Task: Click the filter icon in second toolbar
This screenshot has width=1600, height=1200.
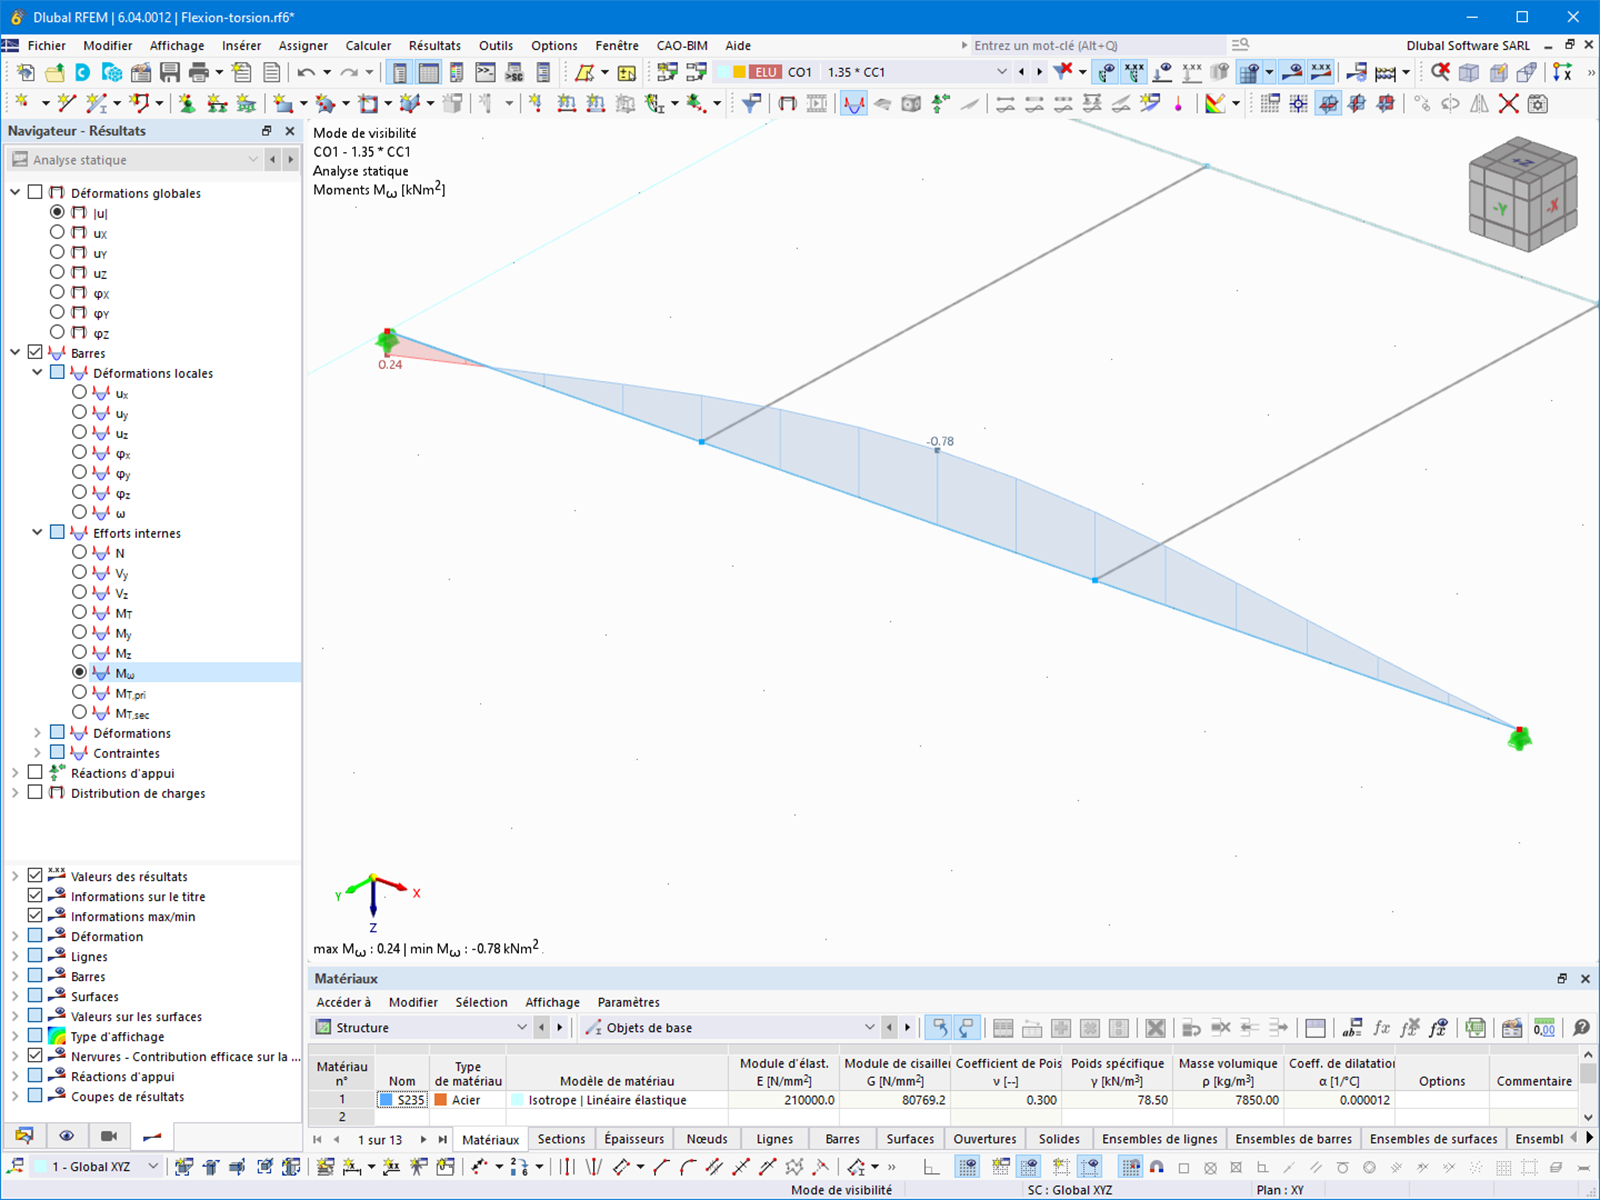Action: (751, 103)
